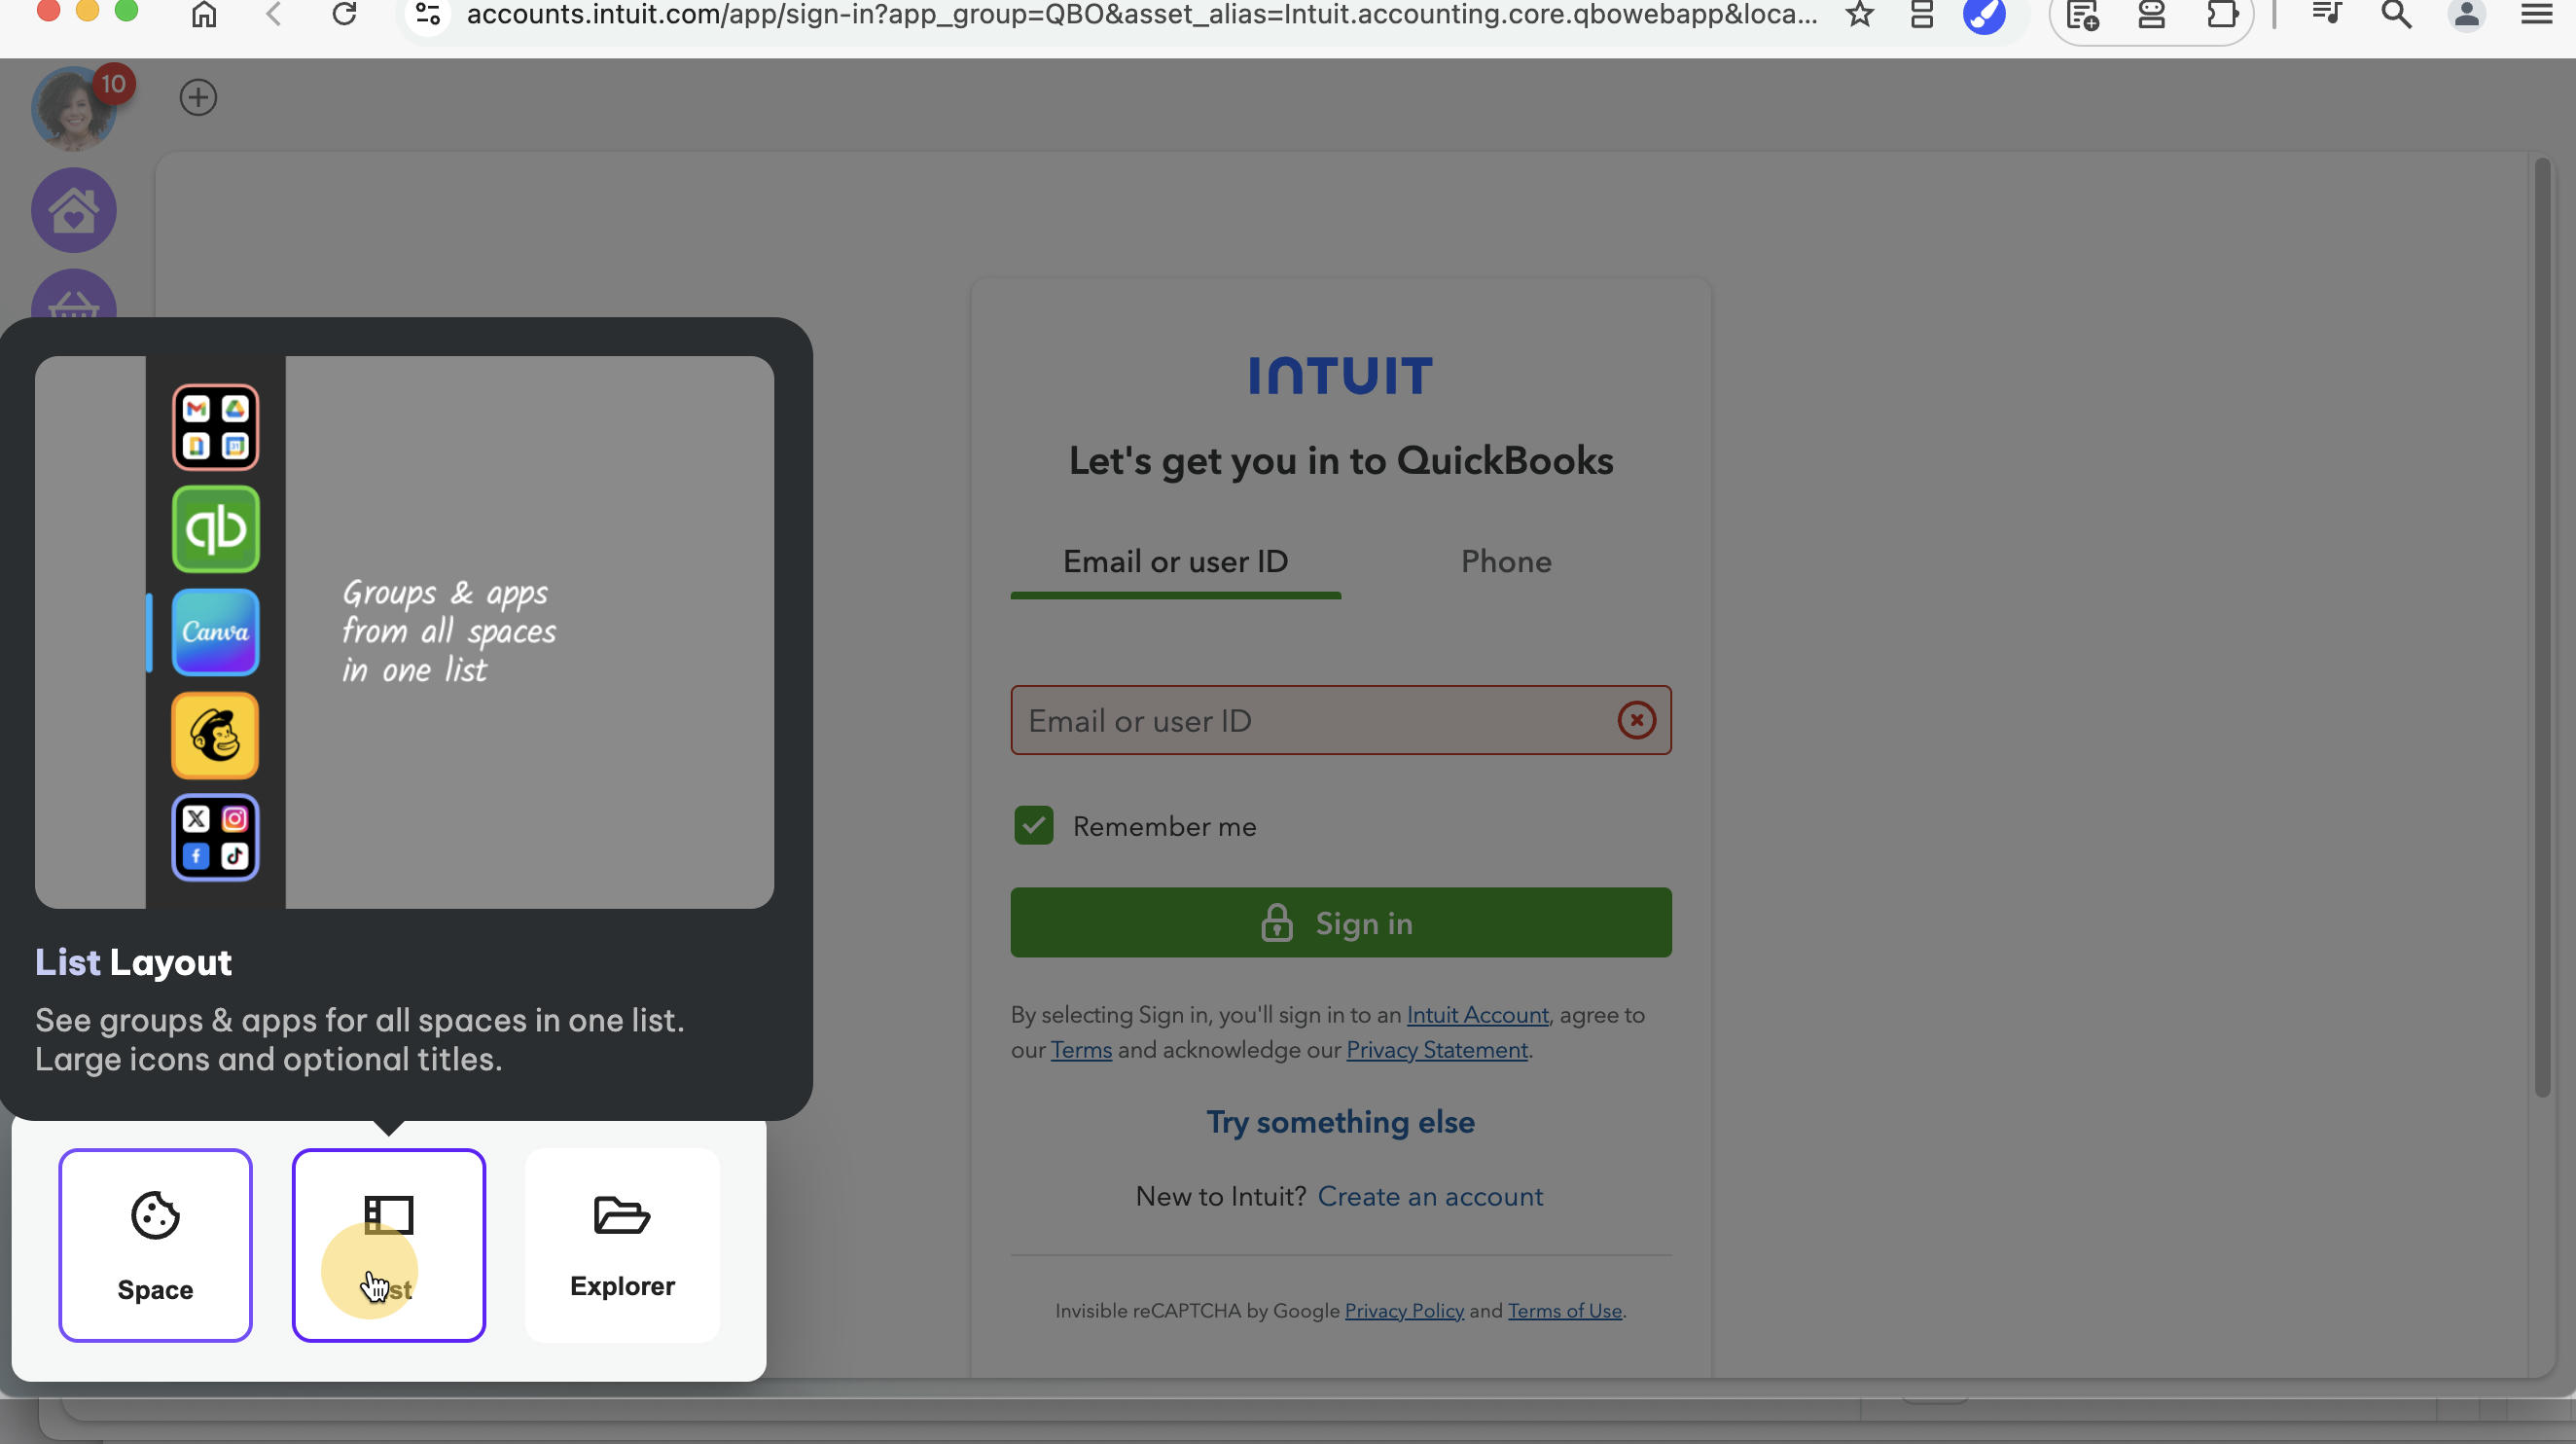Screen dimensions: 2576x1444
Task: Open the extensions puzzle icon
Action: (2221, 14)
